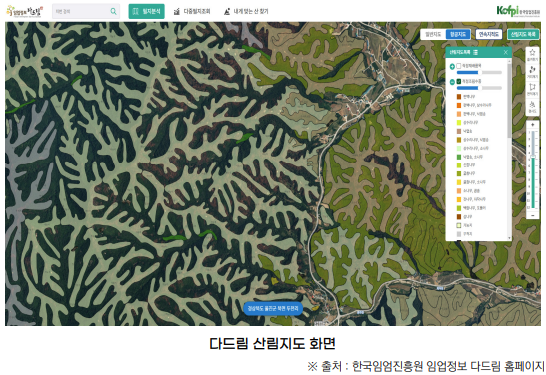Check the first unchecked layer checkbox

click(x=459, y=66)
